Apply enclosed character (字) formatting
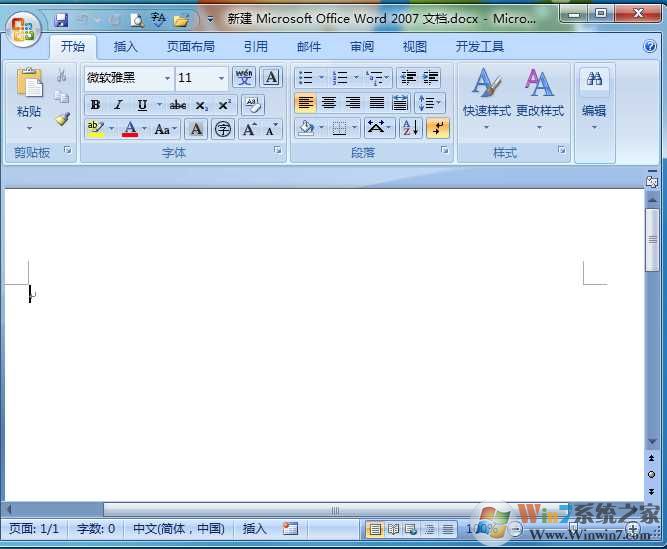The height and width of the screenshot is (549, 667). (x=223, y=129)
